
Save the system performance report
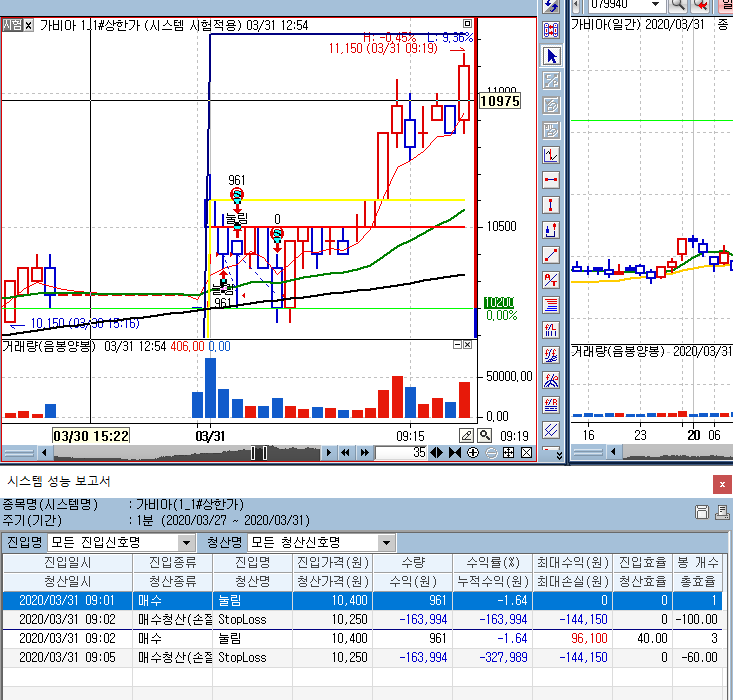coord(702,513)
